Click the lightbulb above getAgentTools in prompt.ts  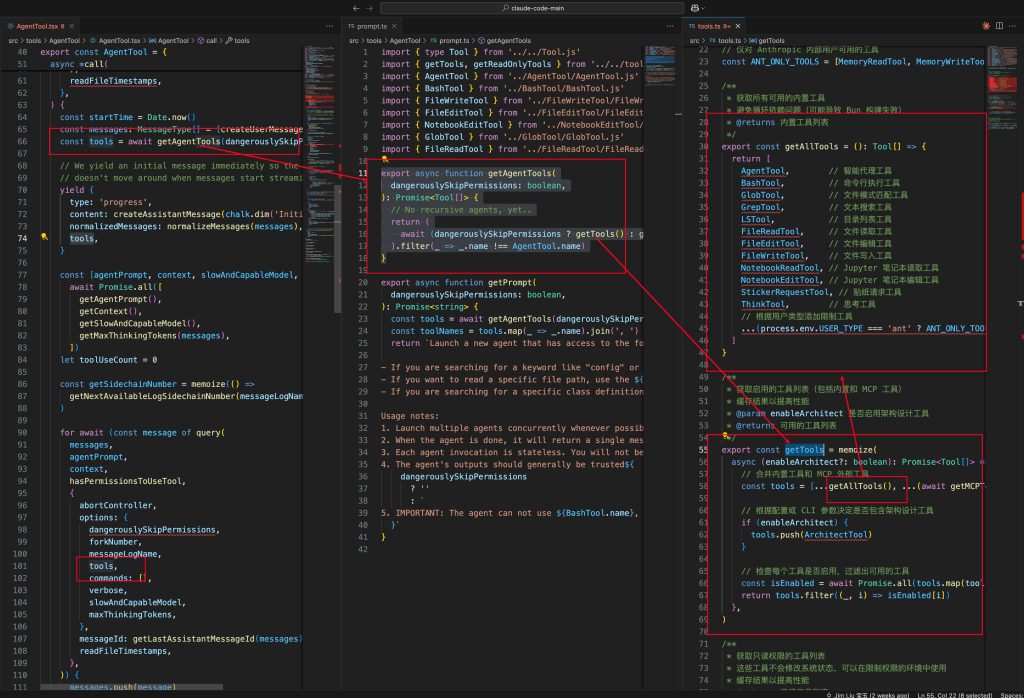click(385, 160)
